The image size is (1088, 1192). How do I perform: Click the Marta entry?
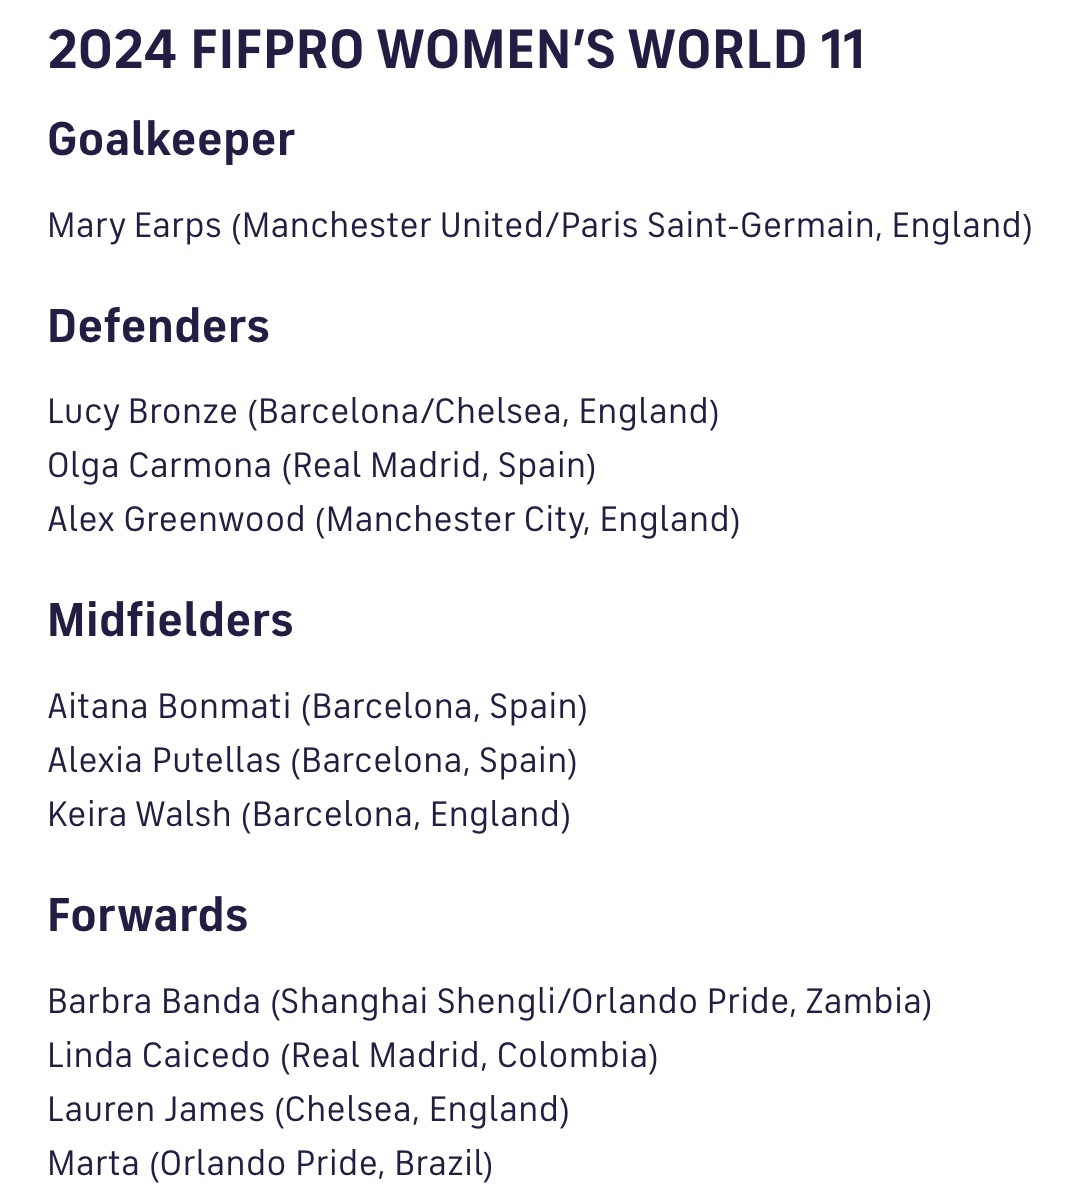coord(270,1163)
